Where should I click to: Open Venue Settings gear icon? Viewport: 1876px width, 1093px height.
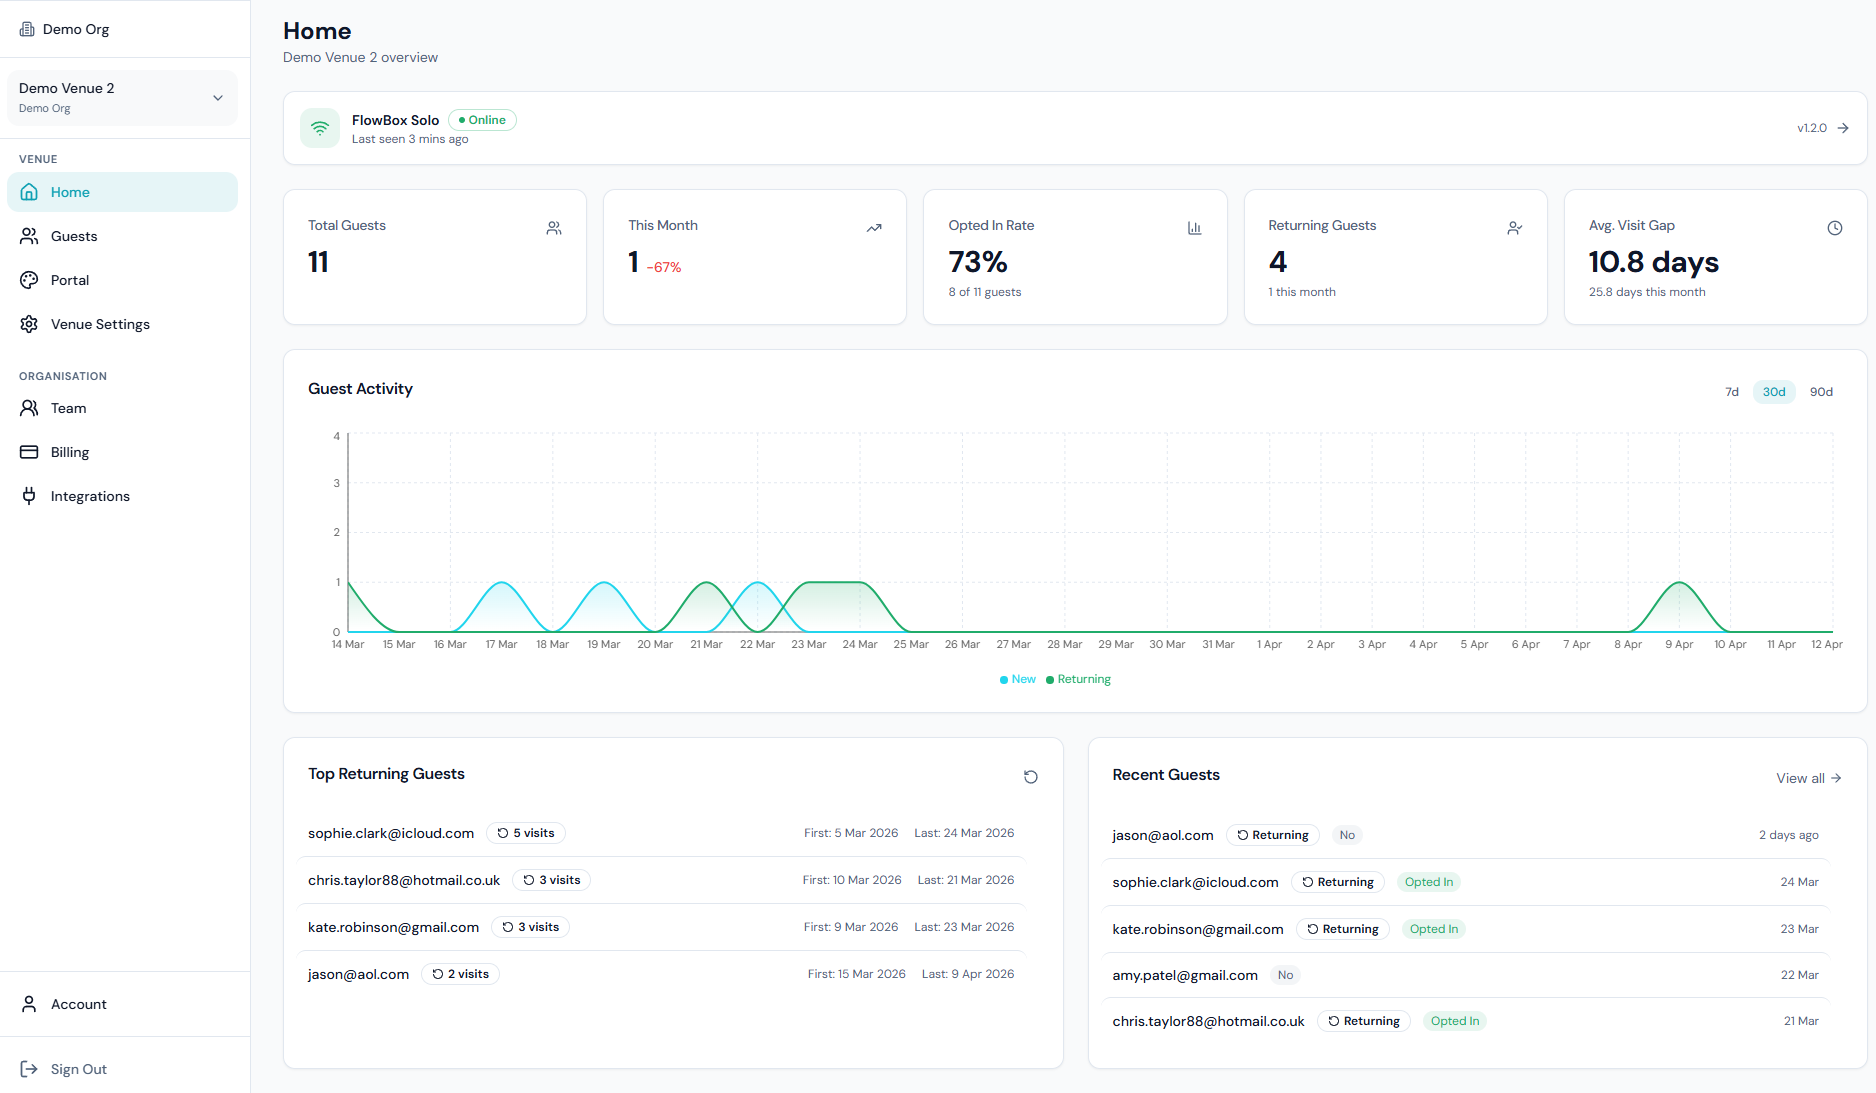click(29, 324)
